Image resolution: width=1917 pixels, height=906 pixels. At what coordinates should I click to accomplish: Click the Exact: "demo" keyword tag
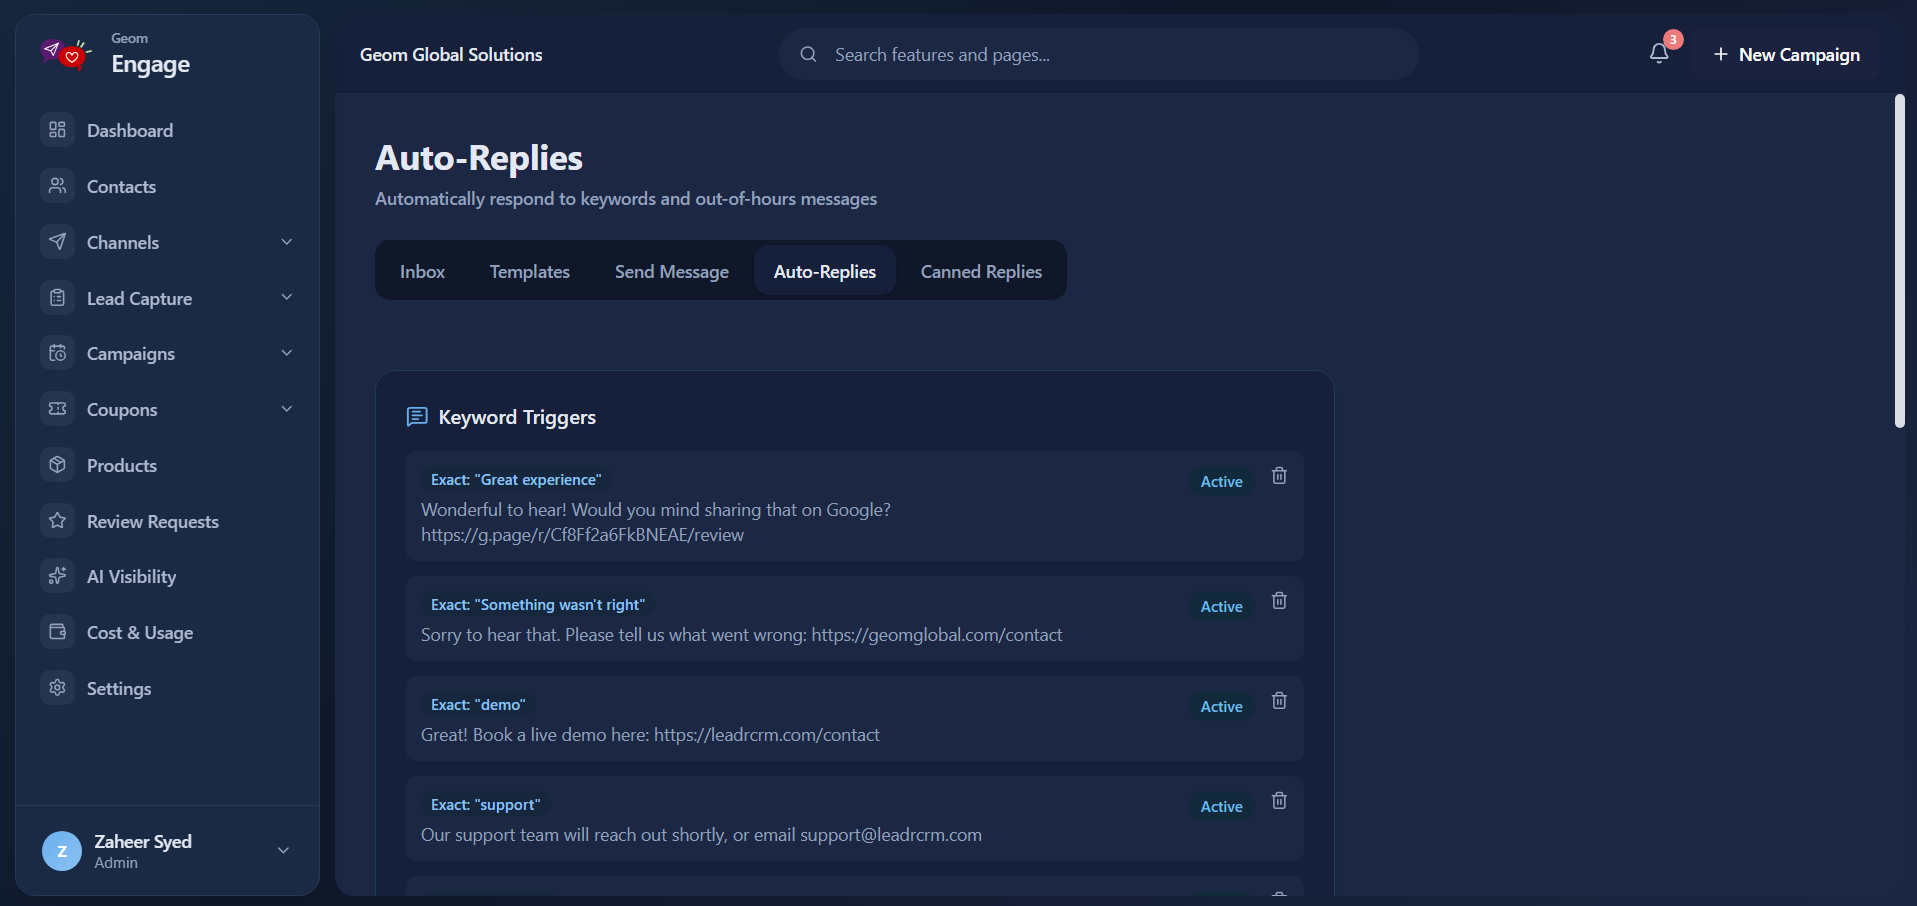(478, 705)
